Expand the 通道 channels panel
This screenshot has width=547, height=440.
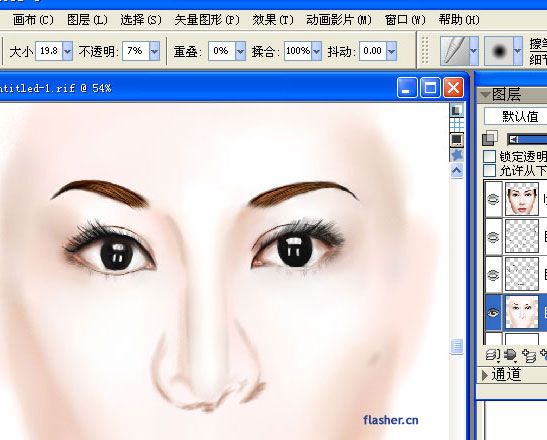point(485,375)
